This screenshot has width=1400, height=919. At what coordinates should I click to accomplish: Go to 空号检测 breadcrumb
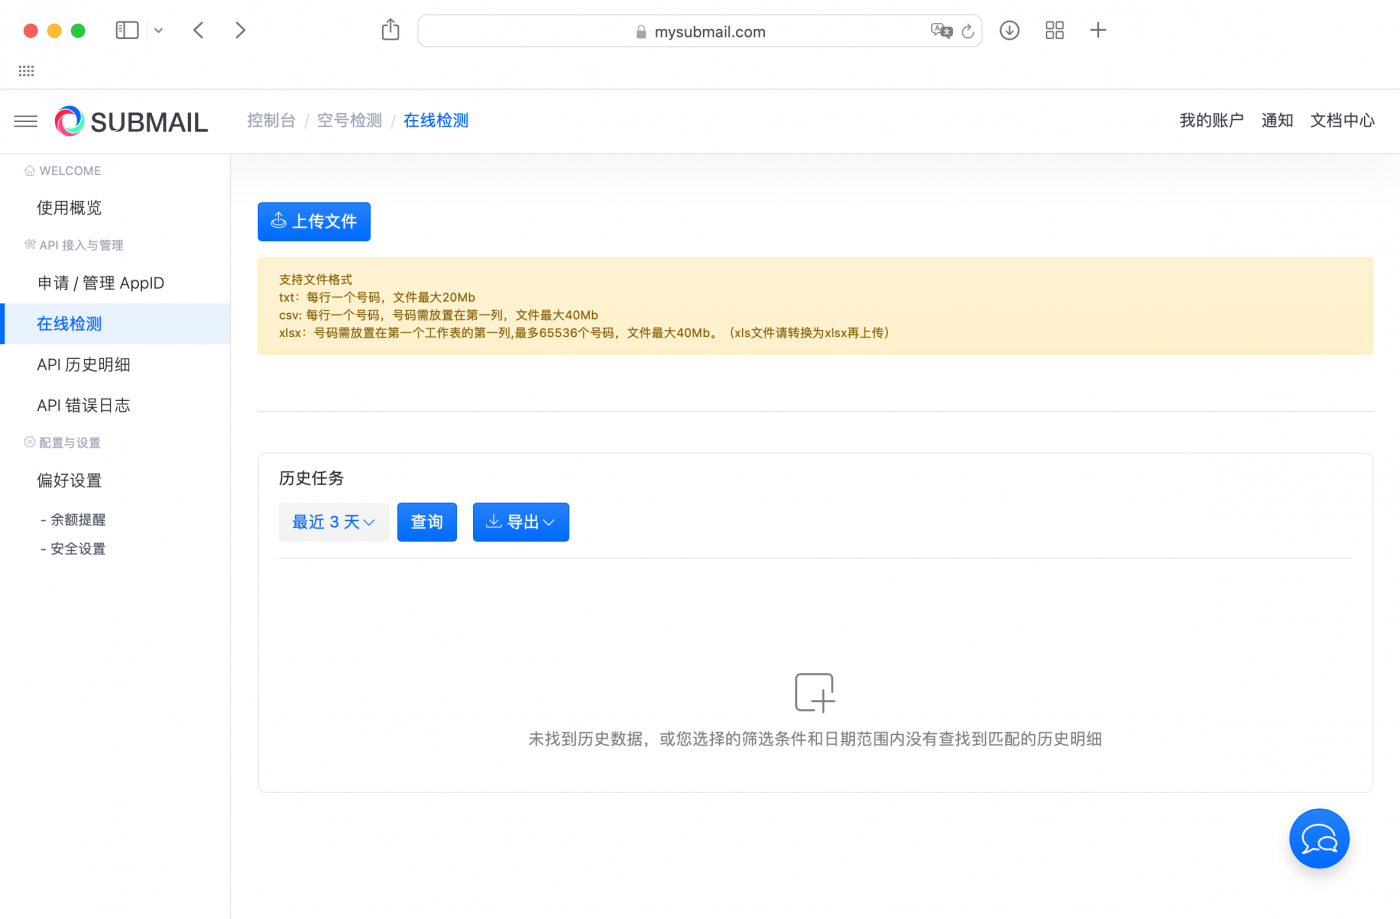click(x=349, y=120)
